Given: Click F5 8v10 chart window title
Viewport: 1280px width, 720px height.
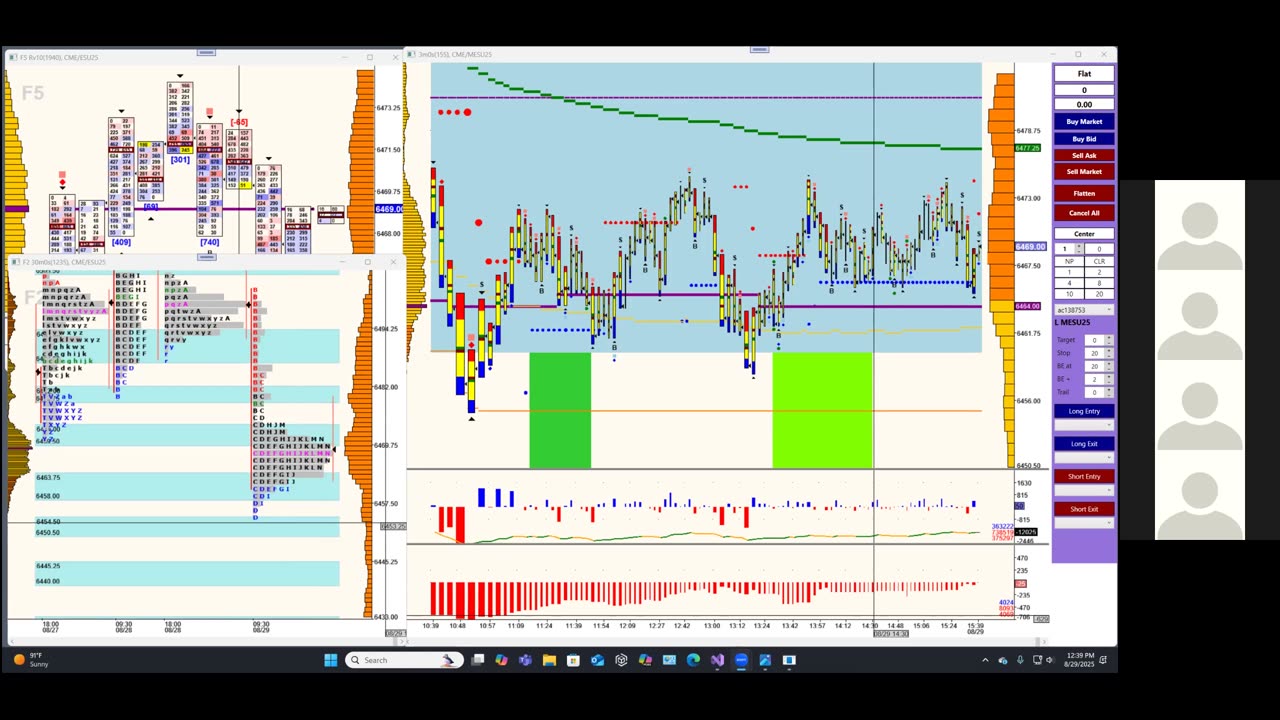Looking at the screenshot, I should tap(60, 57).
